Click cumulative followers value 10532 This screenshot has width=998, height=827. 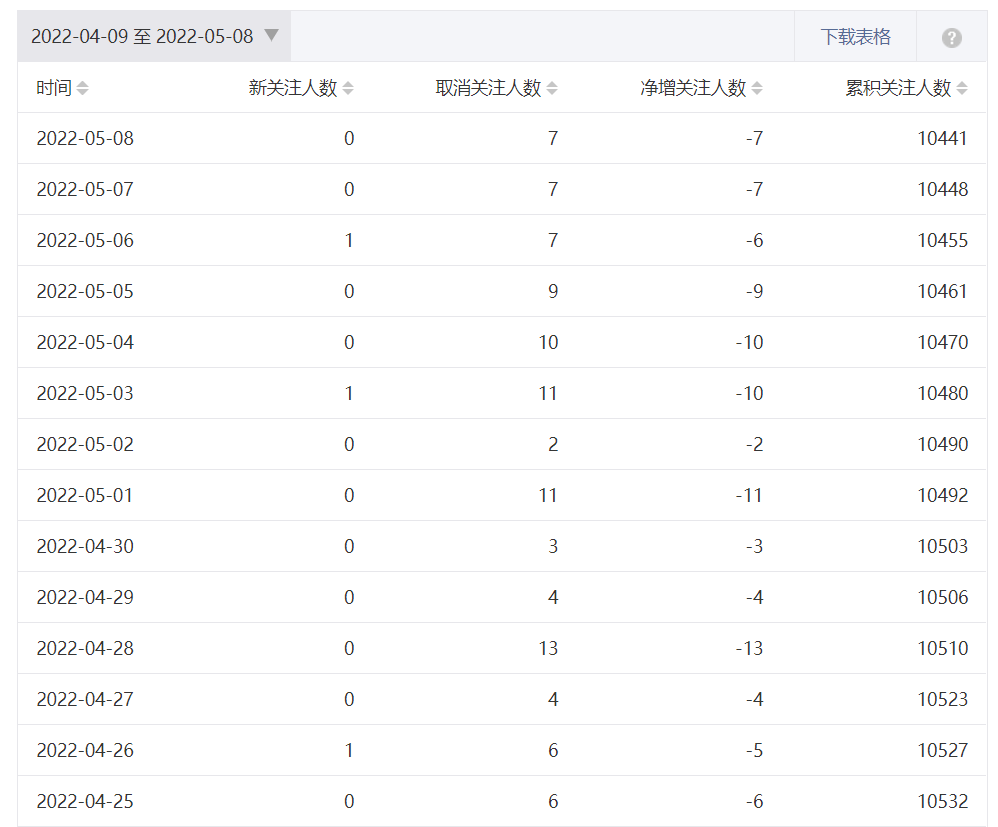click(943, 801)
